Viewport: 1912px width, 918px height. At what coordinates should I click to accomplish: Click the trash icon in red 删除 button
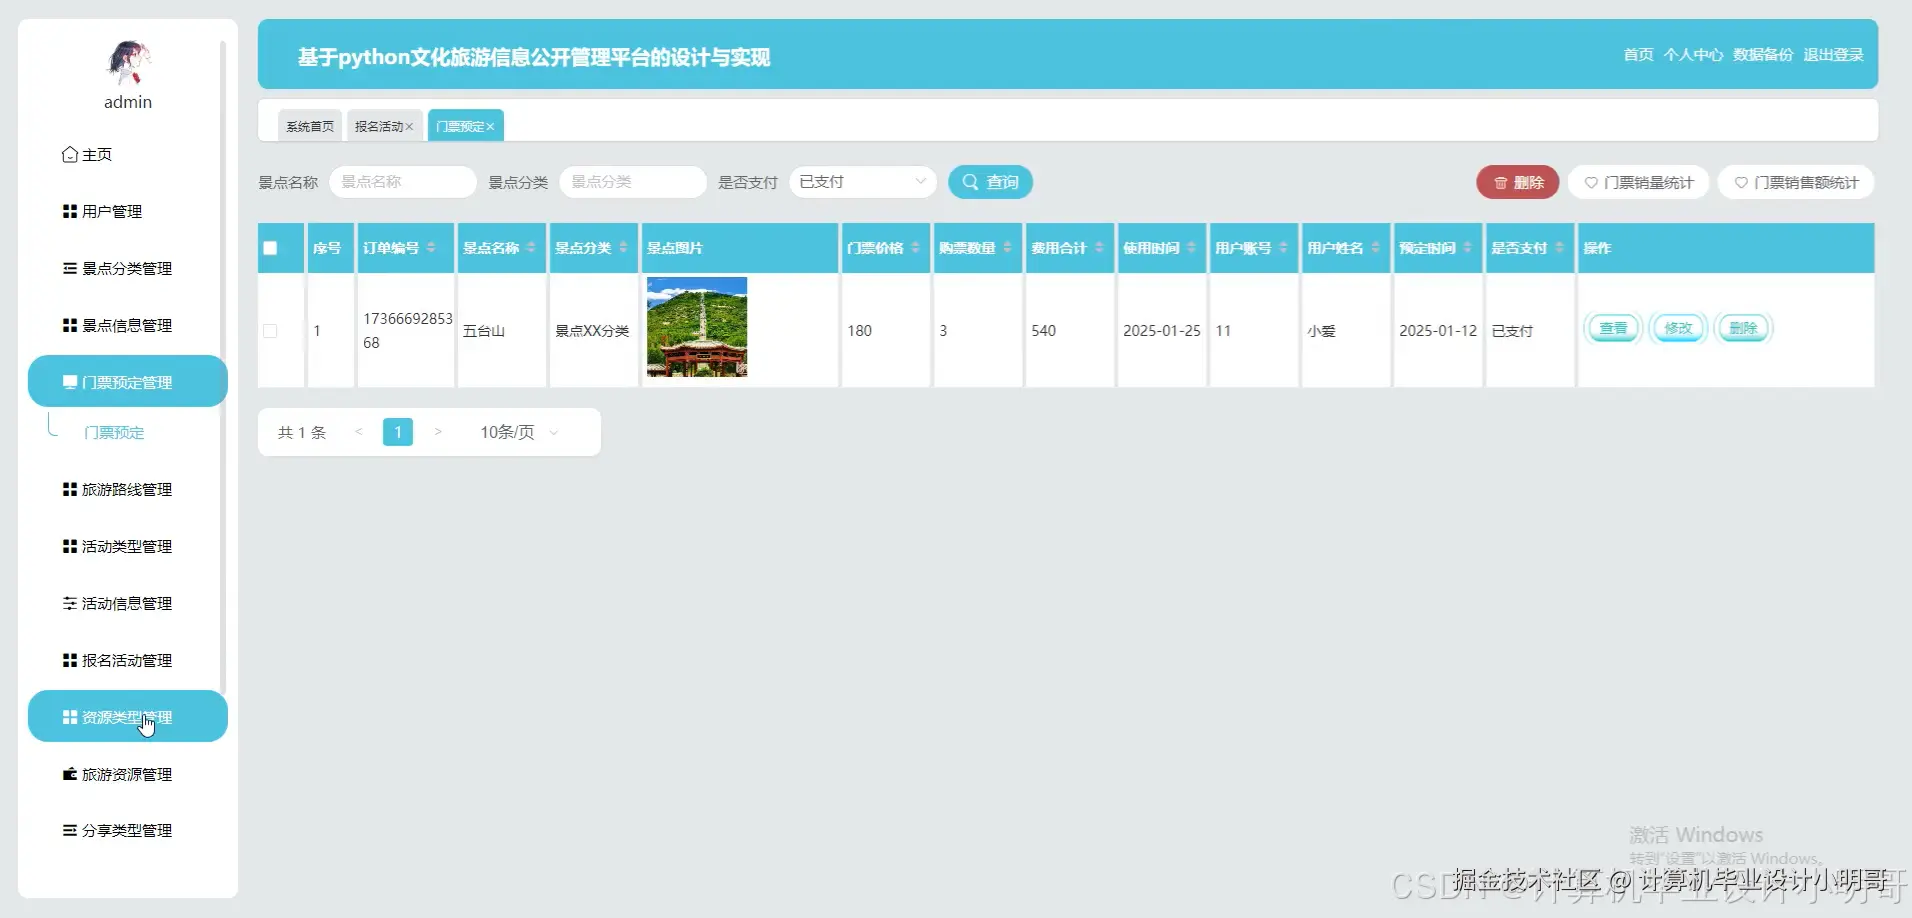1500,183
